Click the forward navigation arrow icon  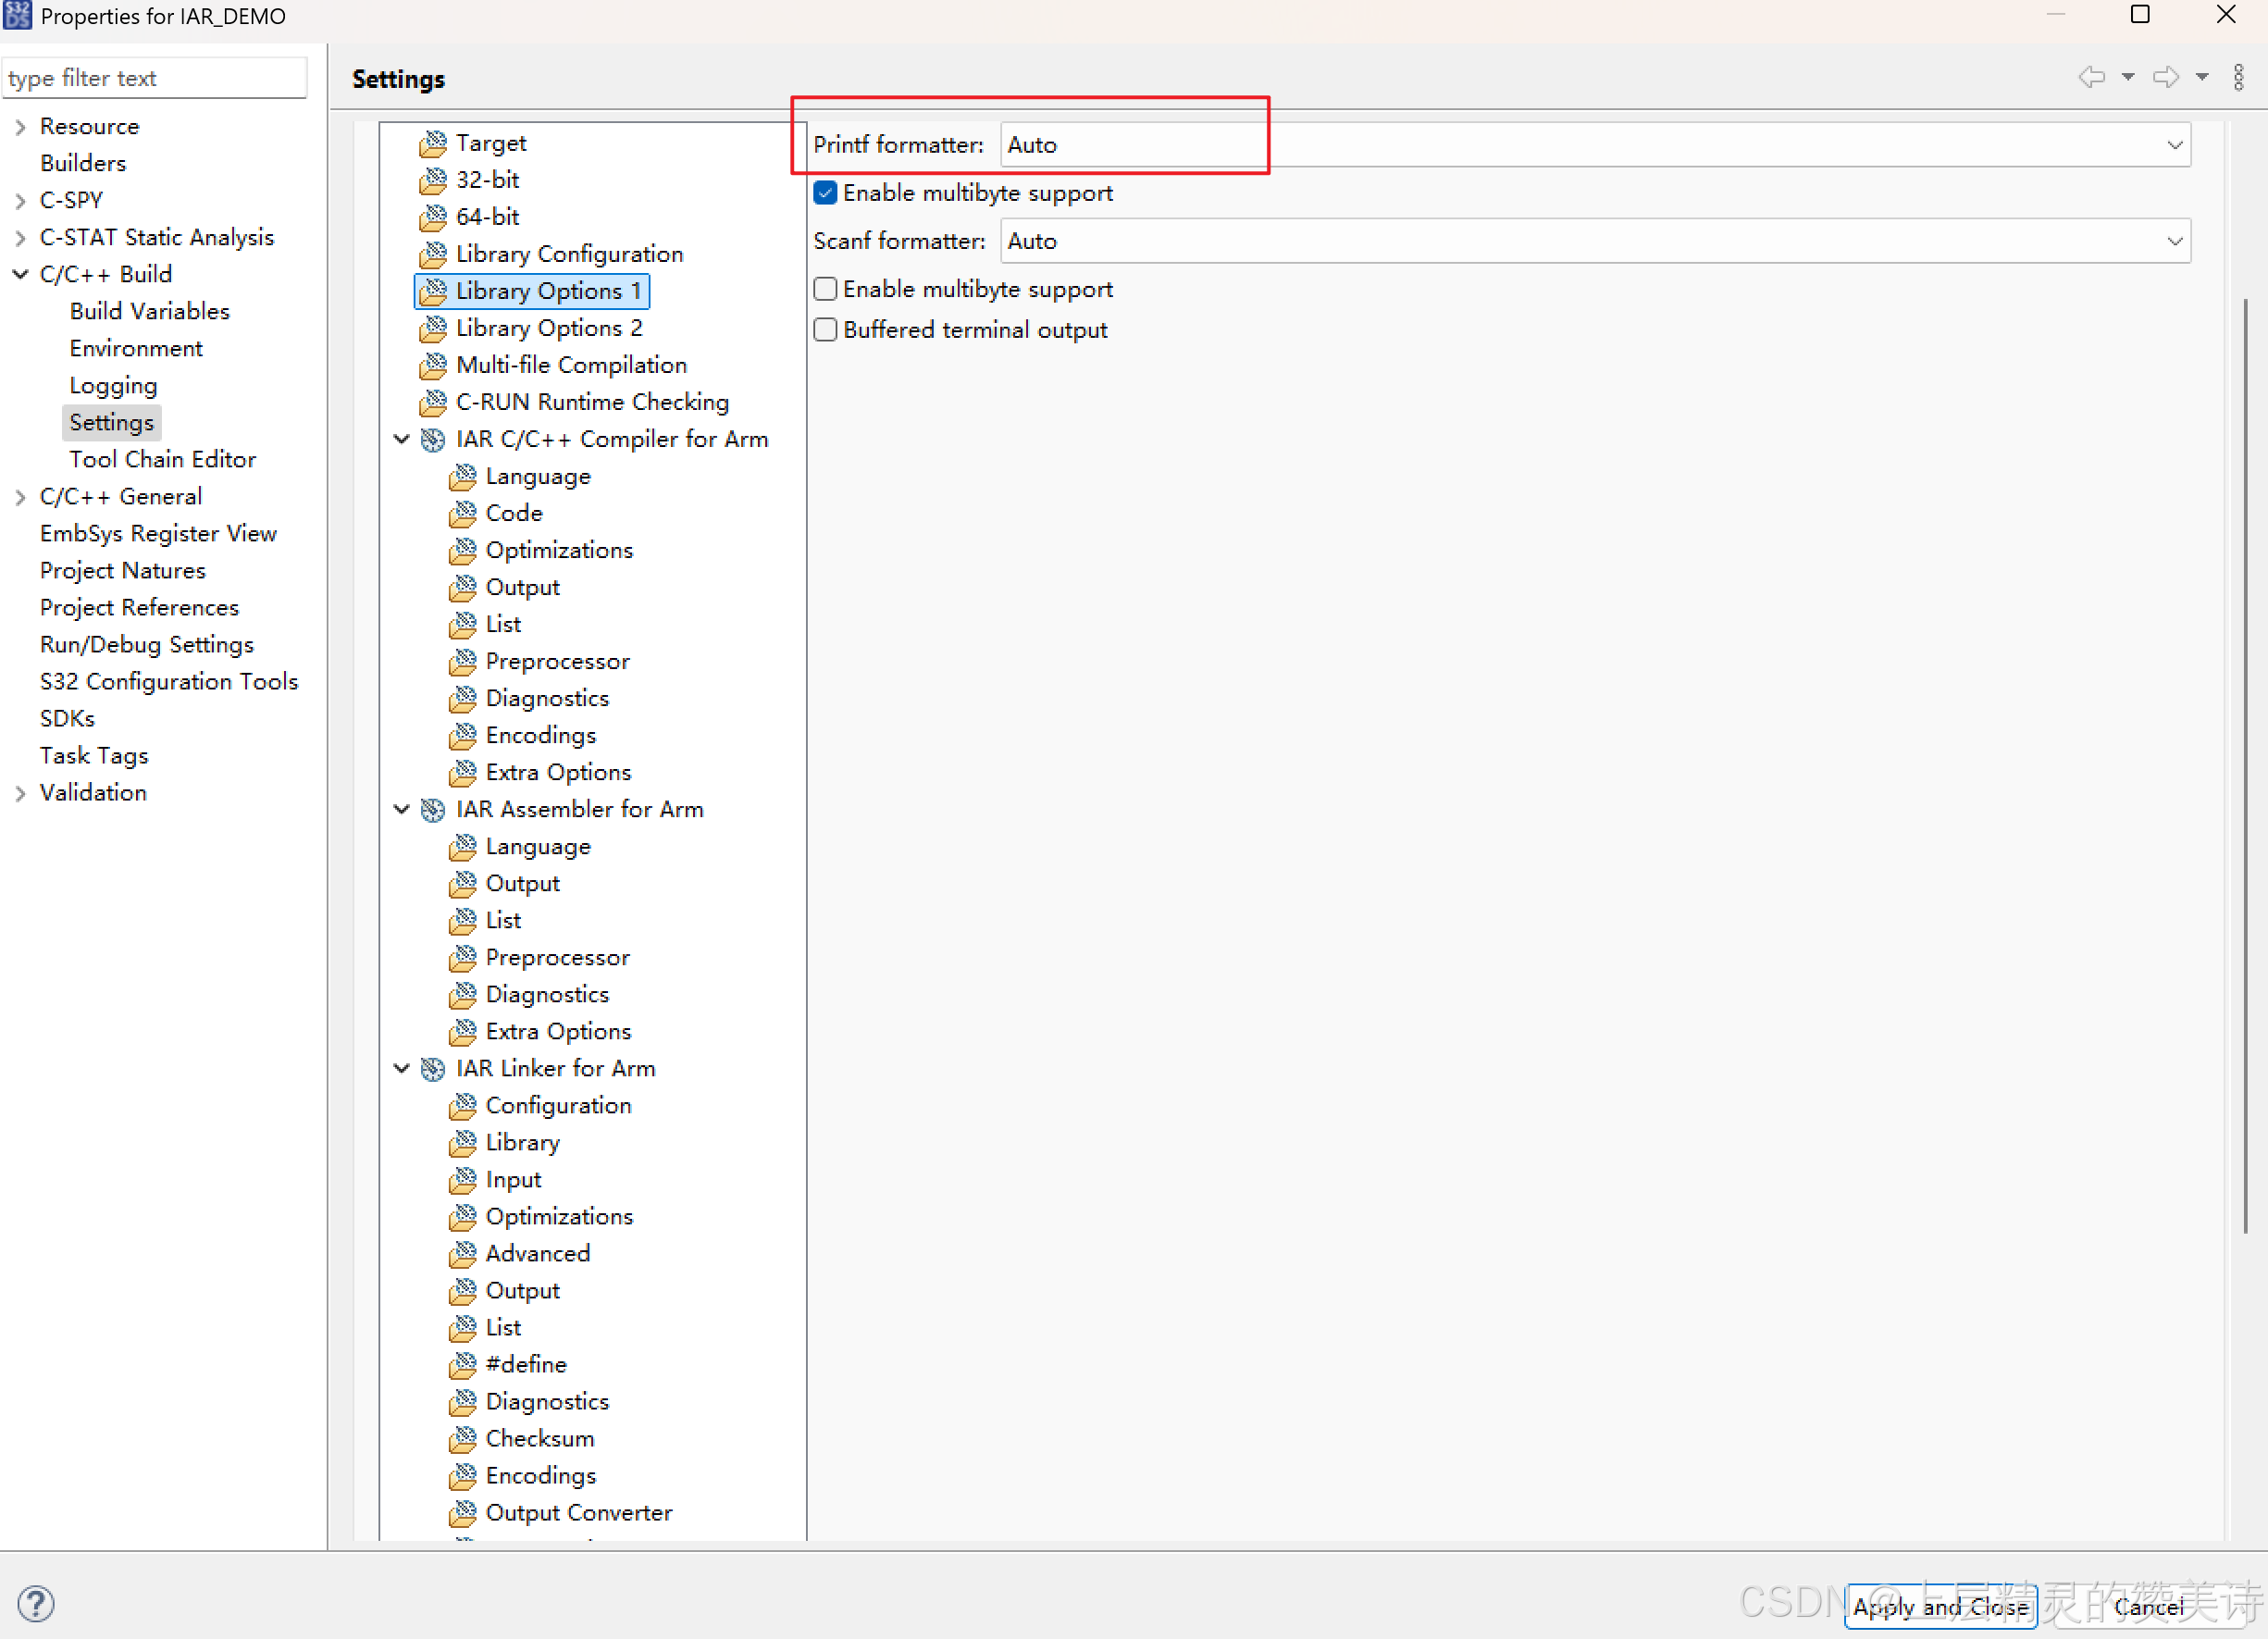pyautogui.click(x=2166, y=76)
